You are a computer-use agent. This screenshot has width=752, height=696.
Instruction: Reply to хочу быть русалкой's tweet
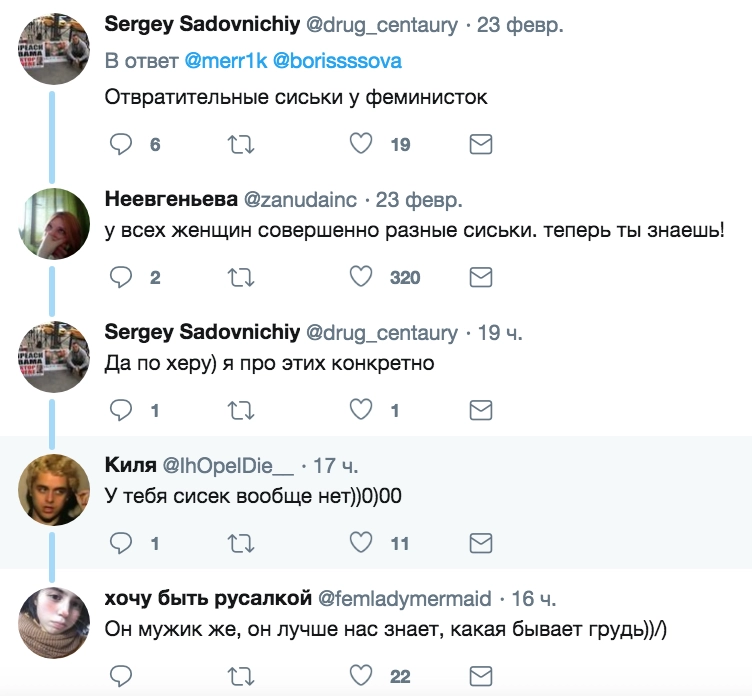coord(121,675)
